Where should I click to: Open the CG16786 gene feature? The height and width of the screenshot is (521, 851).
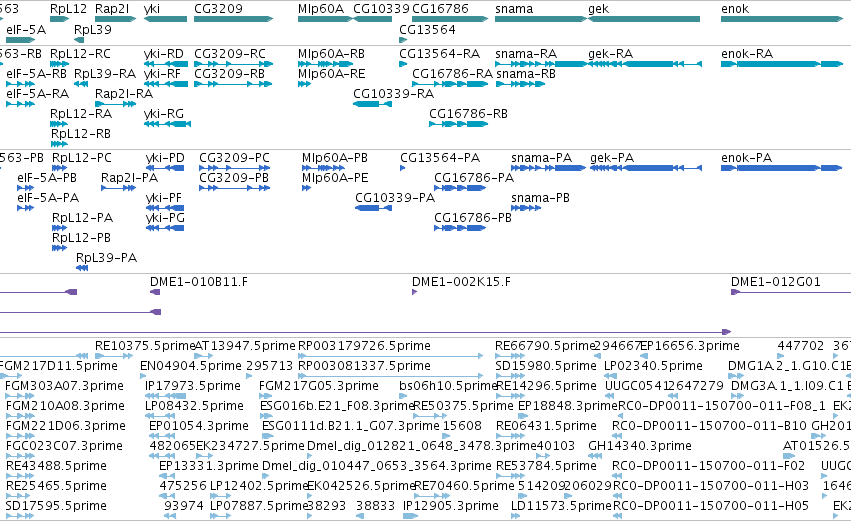pos(450,19)
